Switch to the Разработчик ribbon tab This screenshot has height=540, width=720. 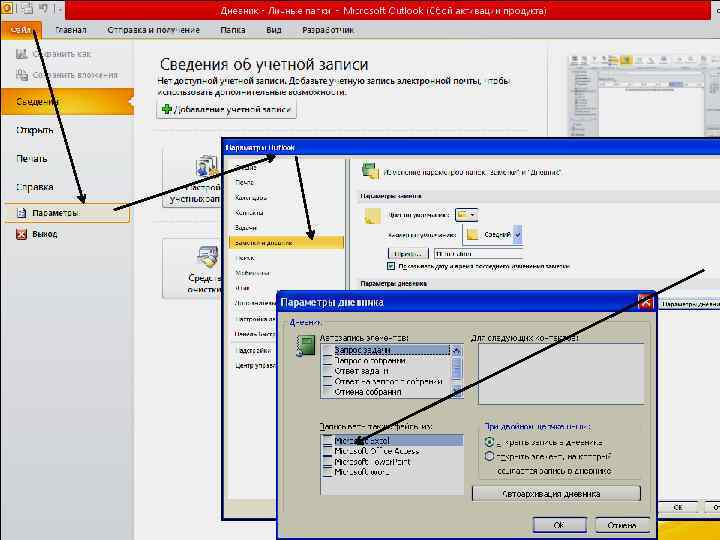327,30
